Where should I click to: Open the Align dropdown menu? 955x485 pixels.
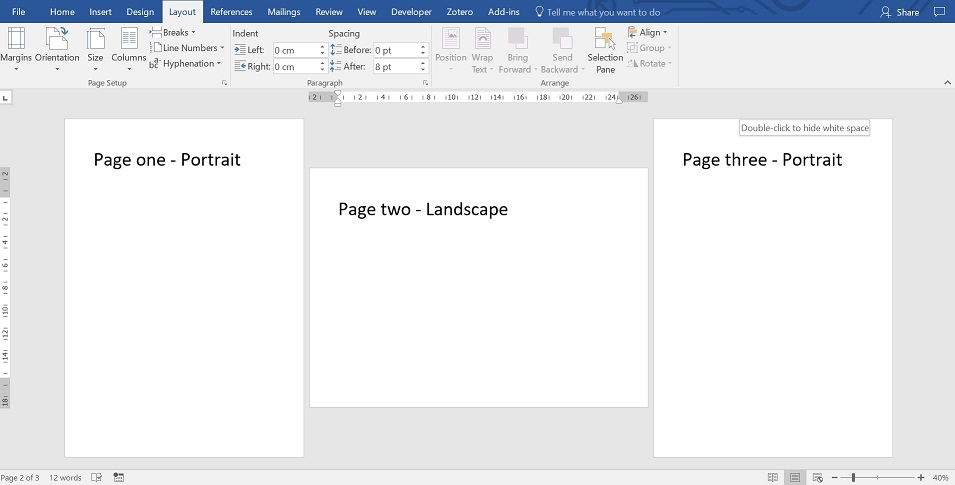pos(648,33)
